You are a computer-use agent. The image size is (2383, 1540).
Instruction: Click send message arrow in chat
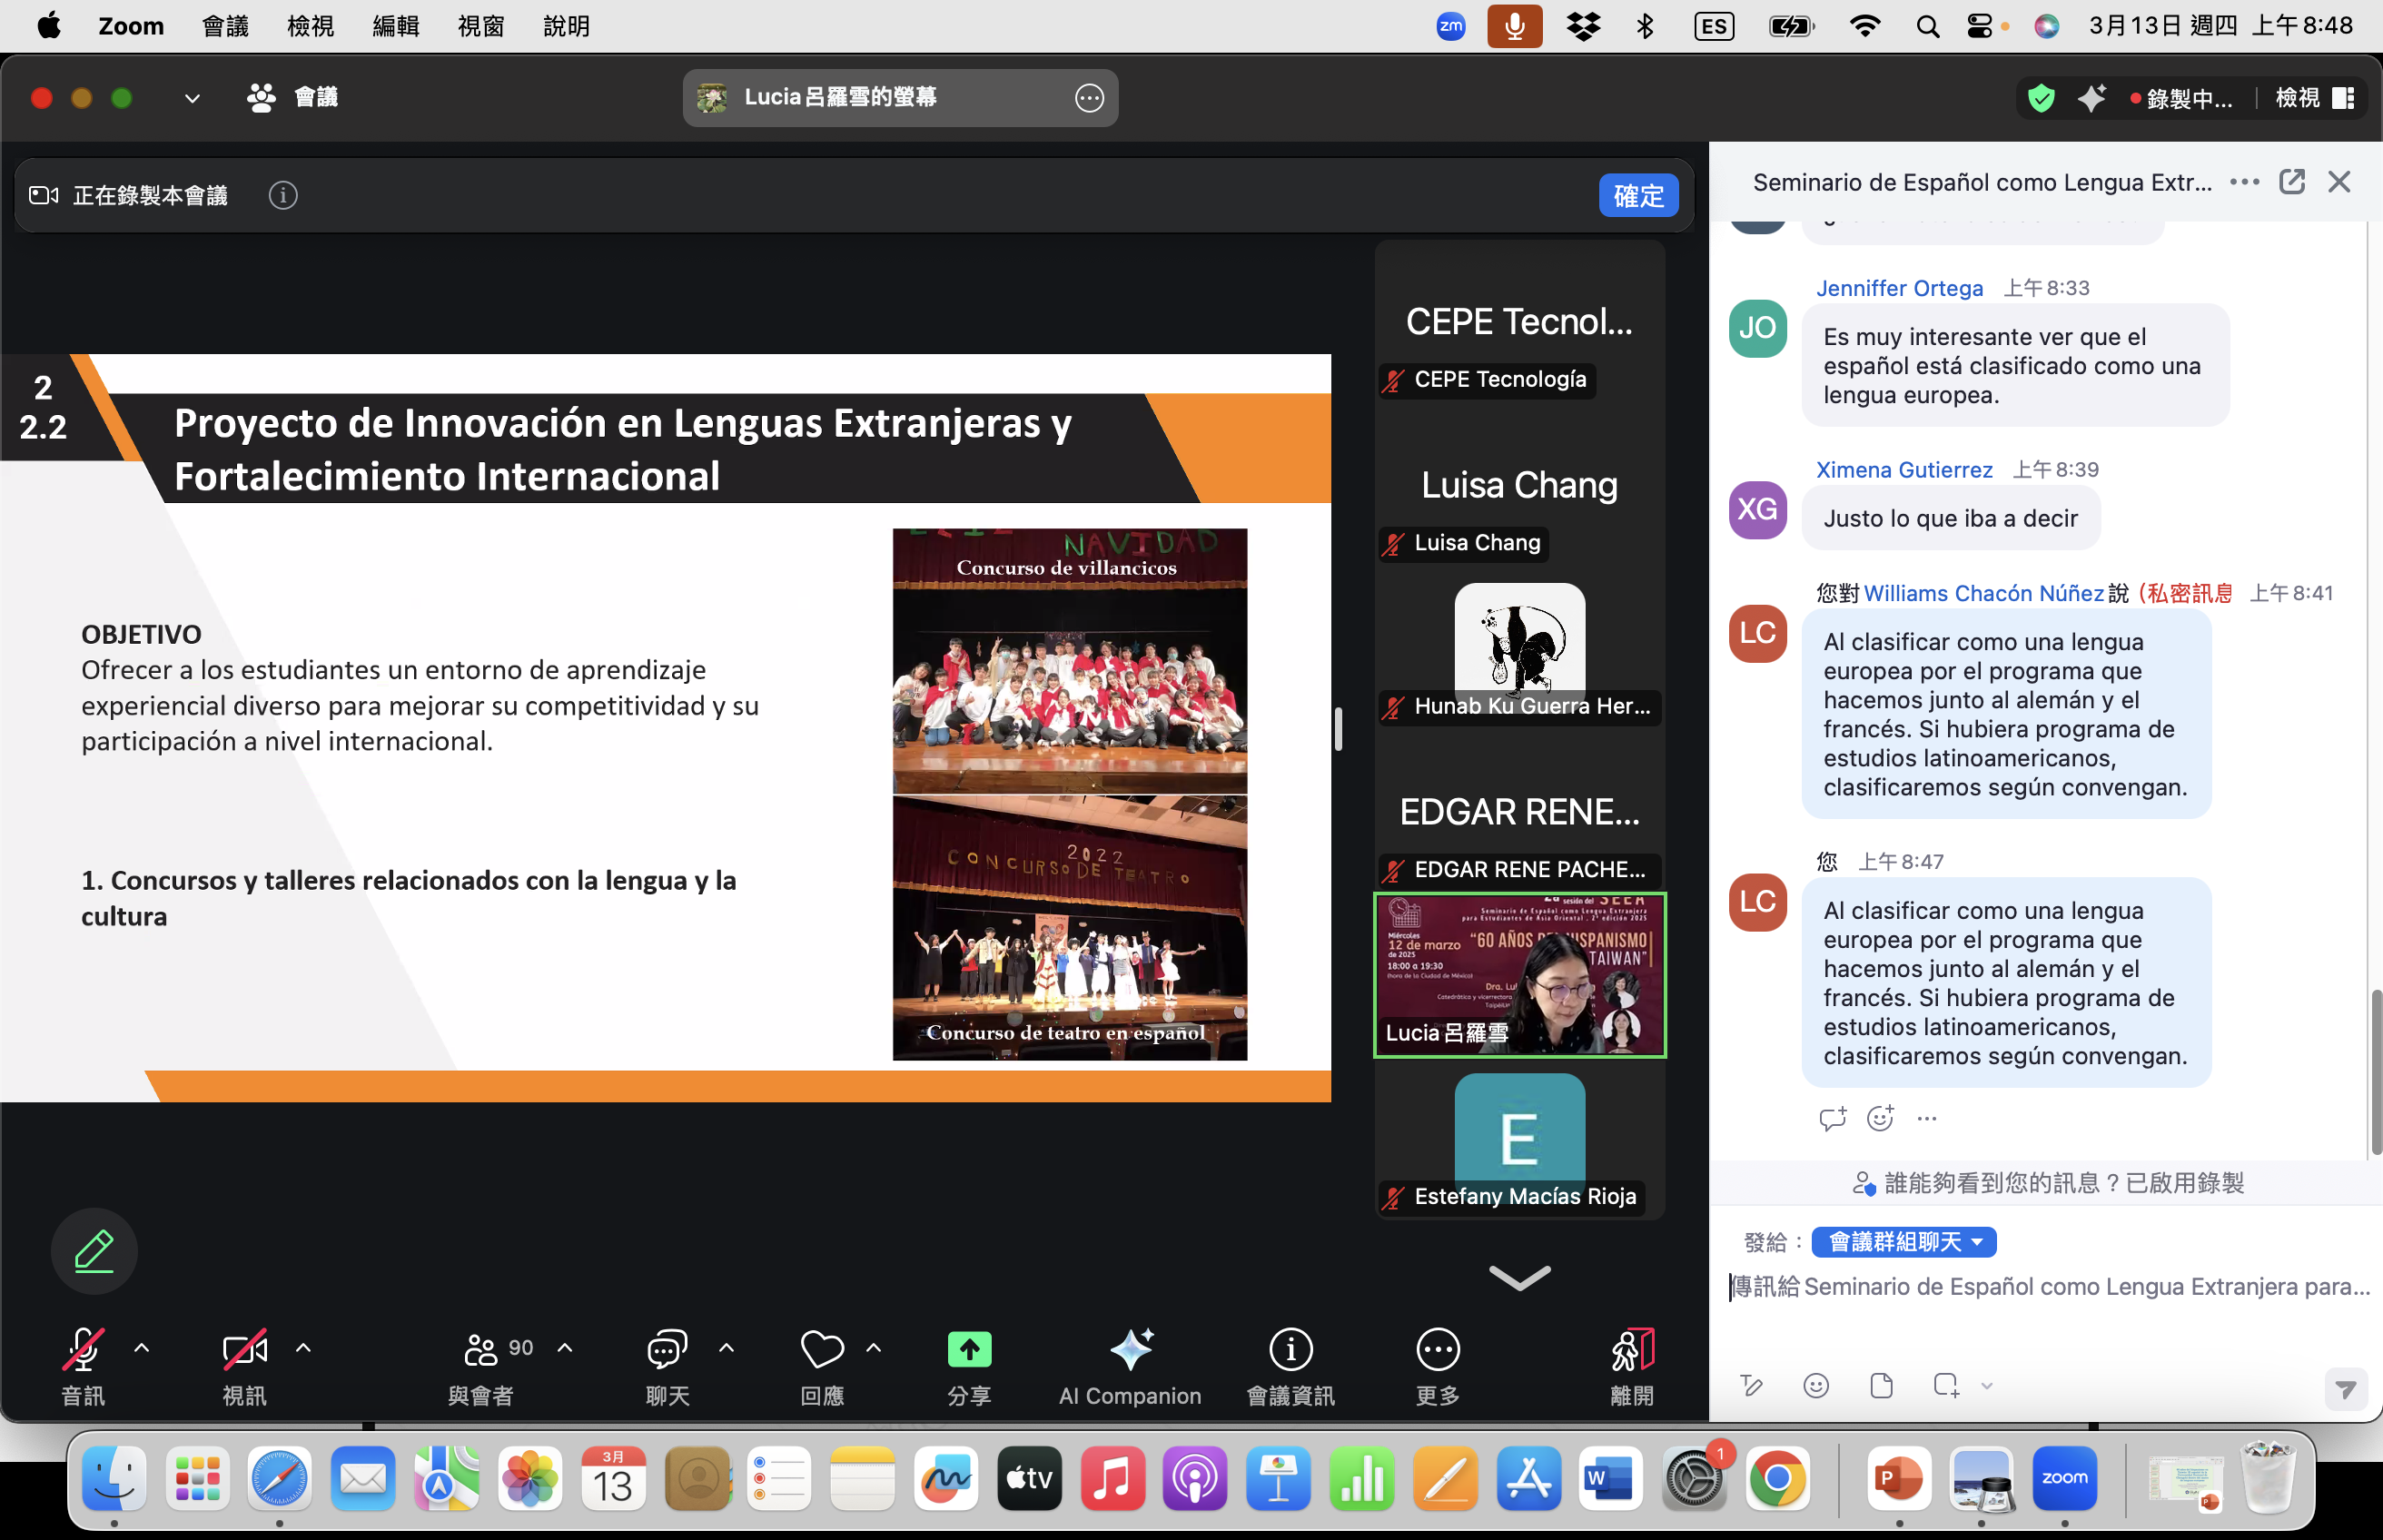(x=2345, y=1388)
